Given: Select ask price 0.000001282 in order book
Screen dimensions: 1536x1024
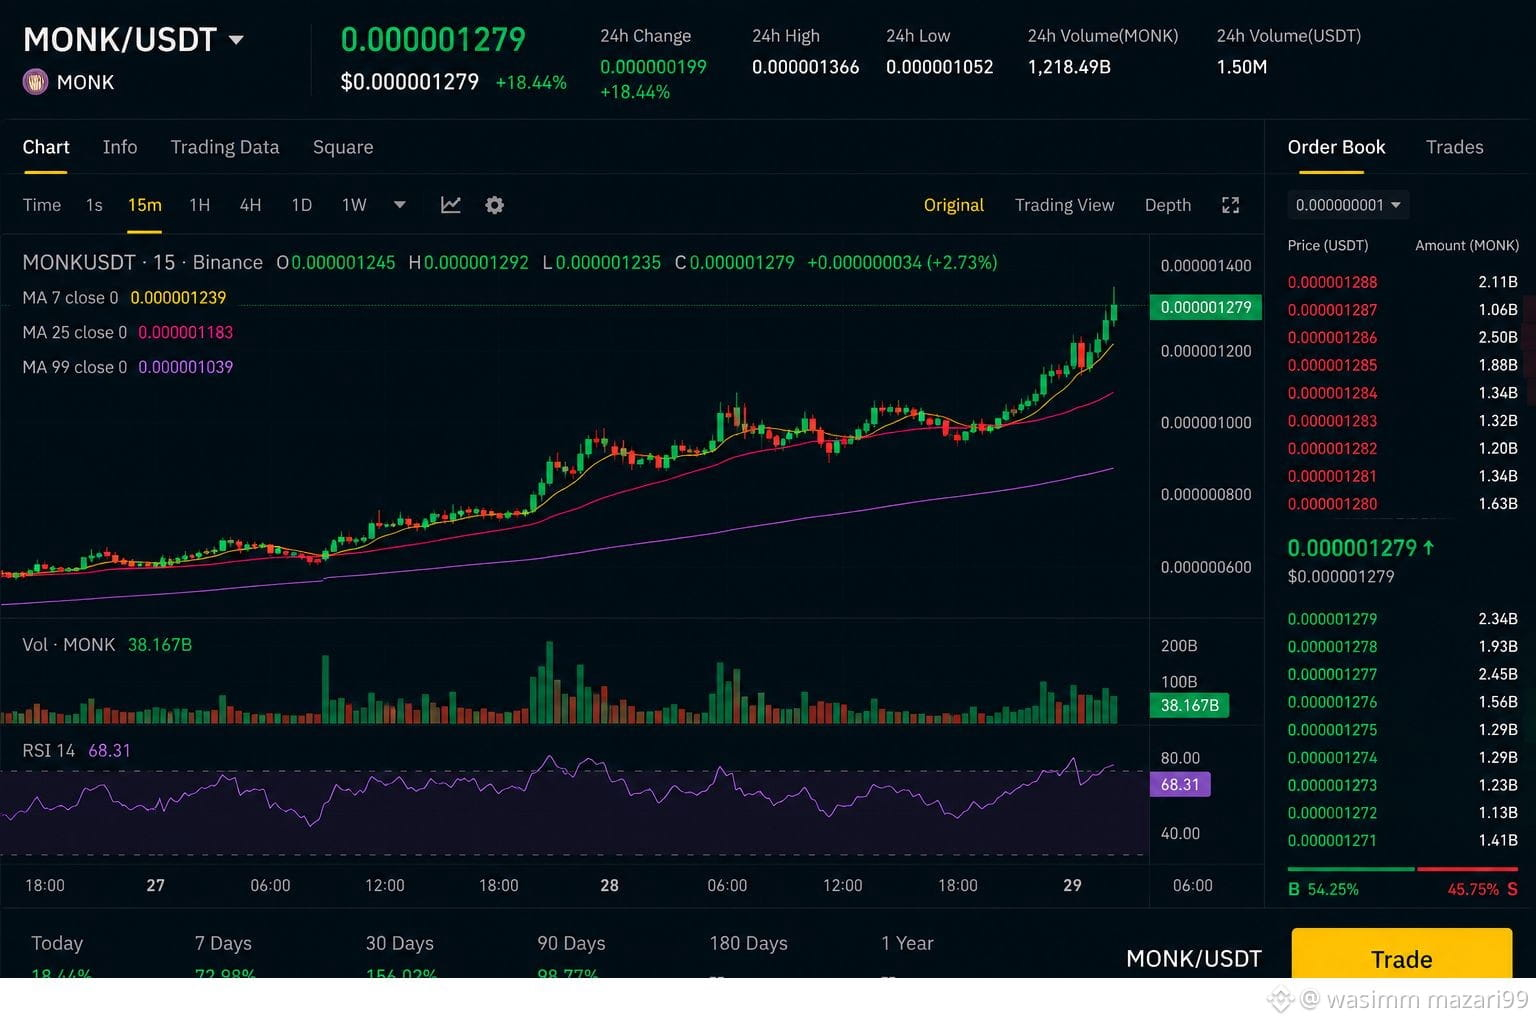Looking at the screenshot, I should [1332, 448].
